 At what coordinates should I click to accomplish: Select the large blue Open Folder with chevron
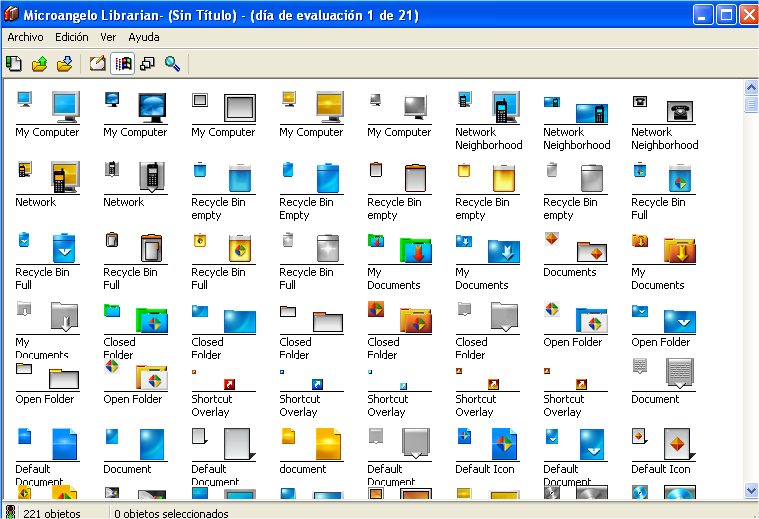(680, 321)
